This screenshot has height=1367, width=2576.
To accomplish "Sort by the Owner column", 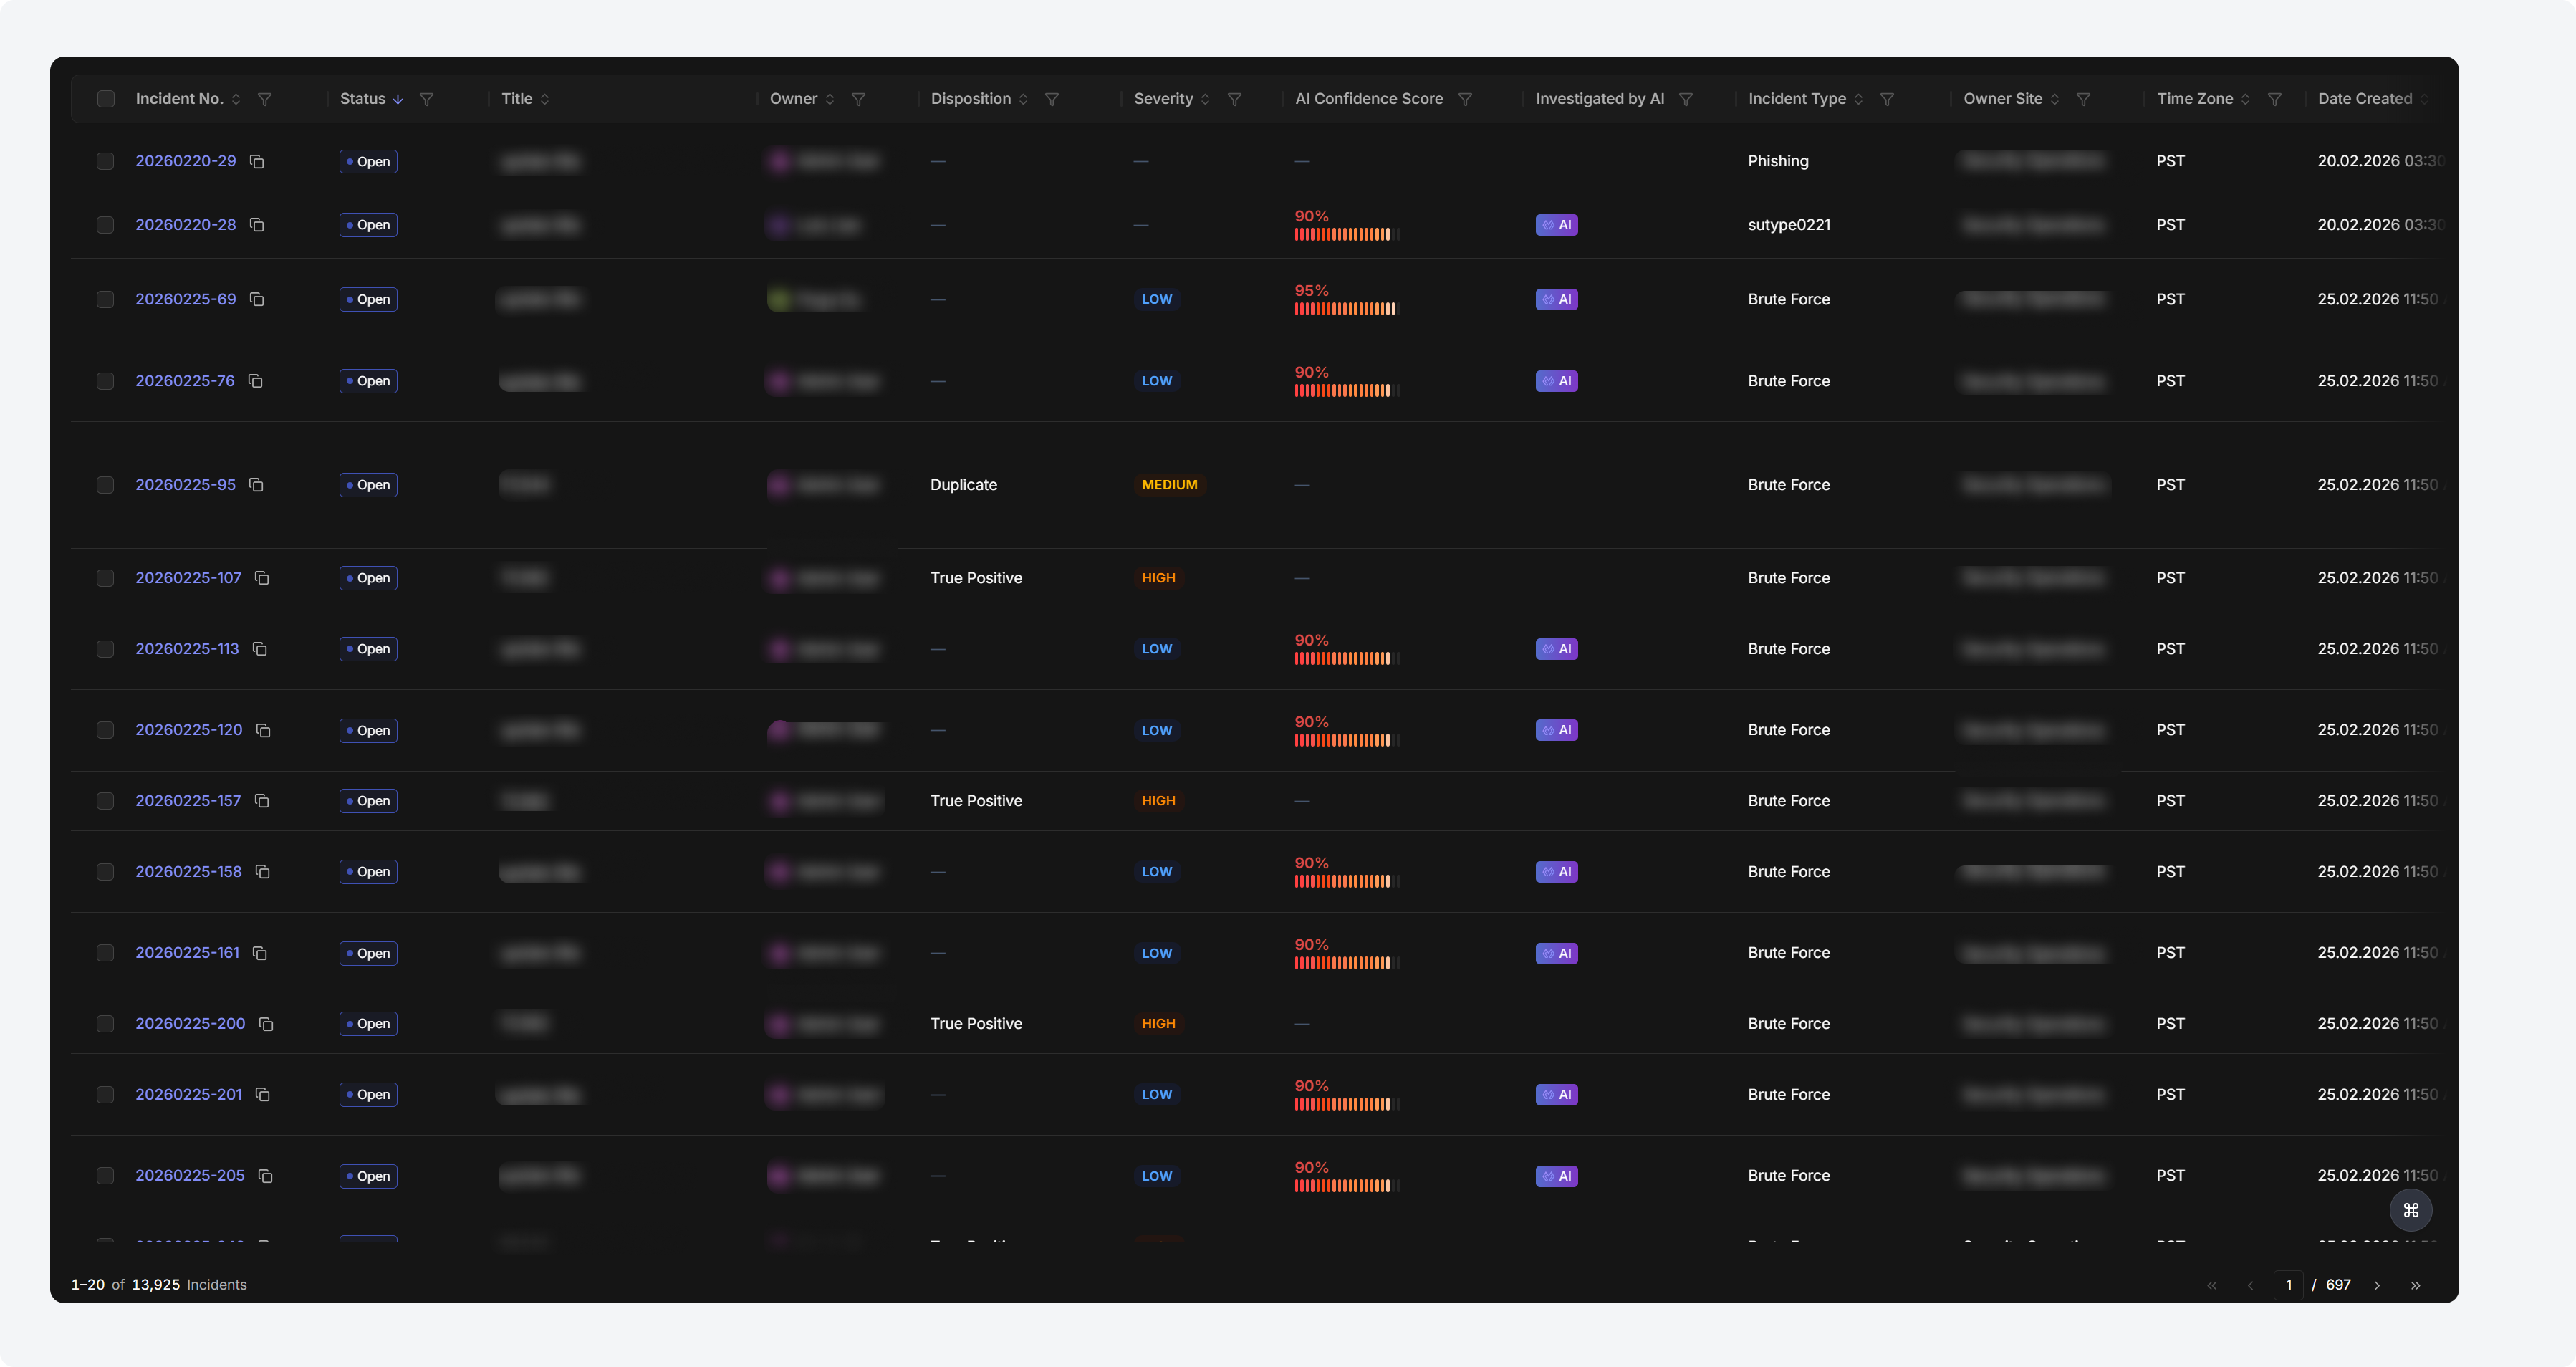I will pos(830,99).
